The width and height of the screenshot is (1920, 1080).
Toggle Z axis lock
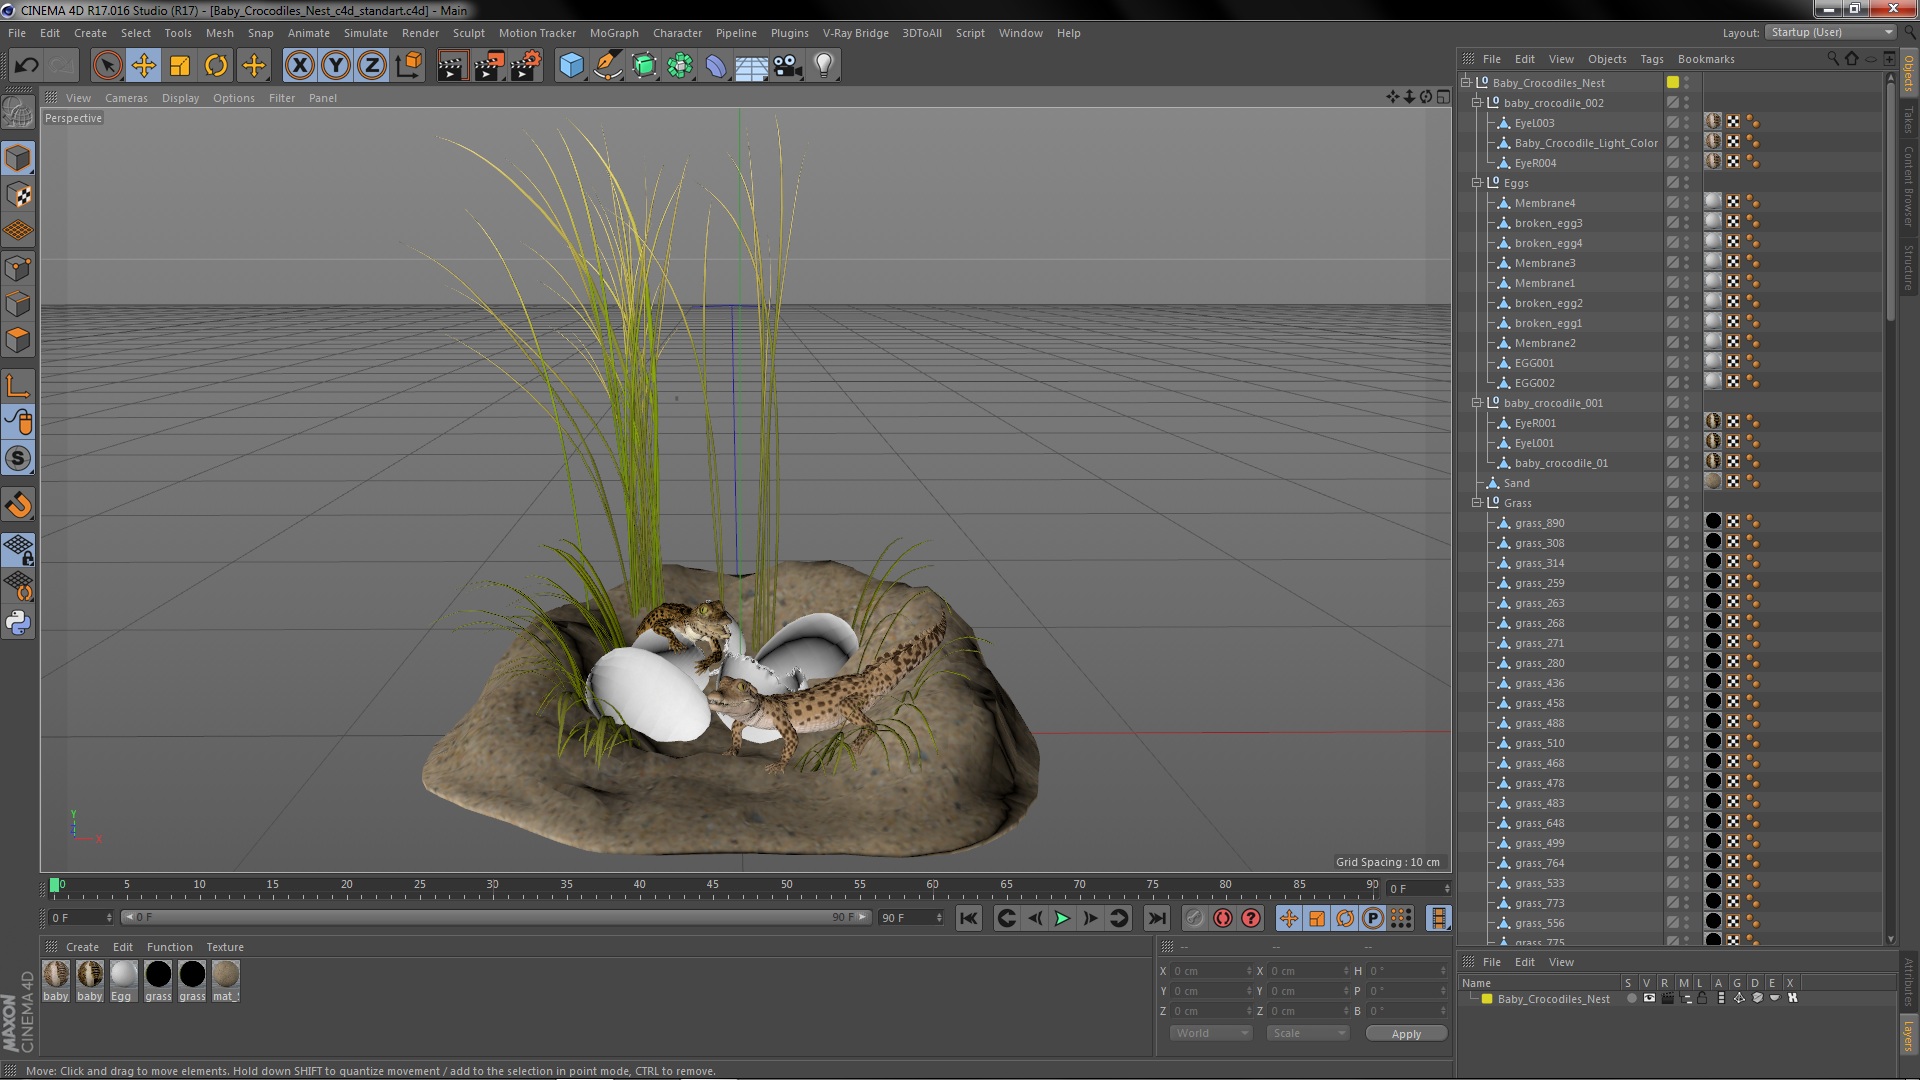click(372, 66)
